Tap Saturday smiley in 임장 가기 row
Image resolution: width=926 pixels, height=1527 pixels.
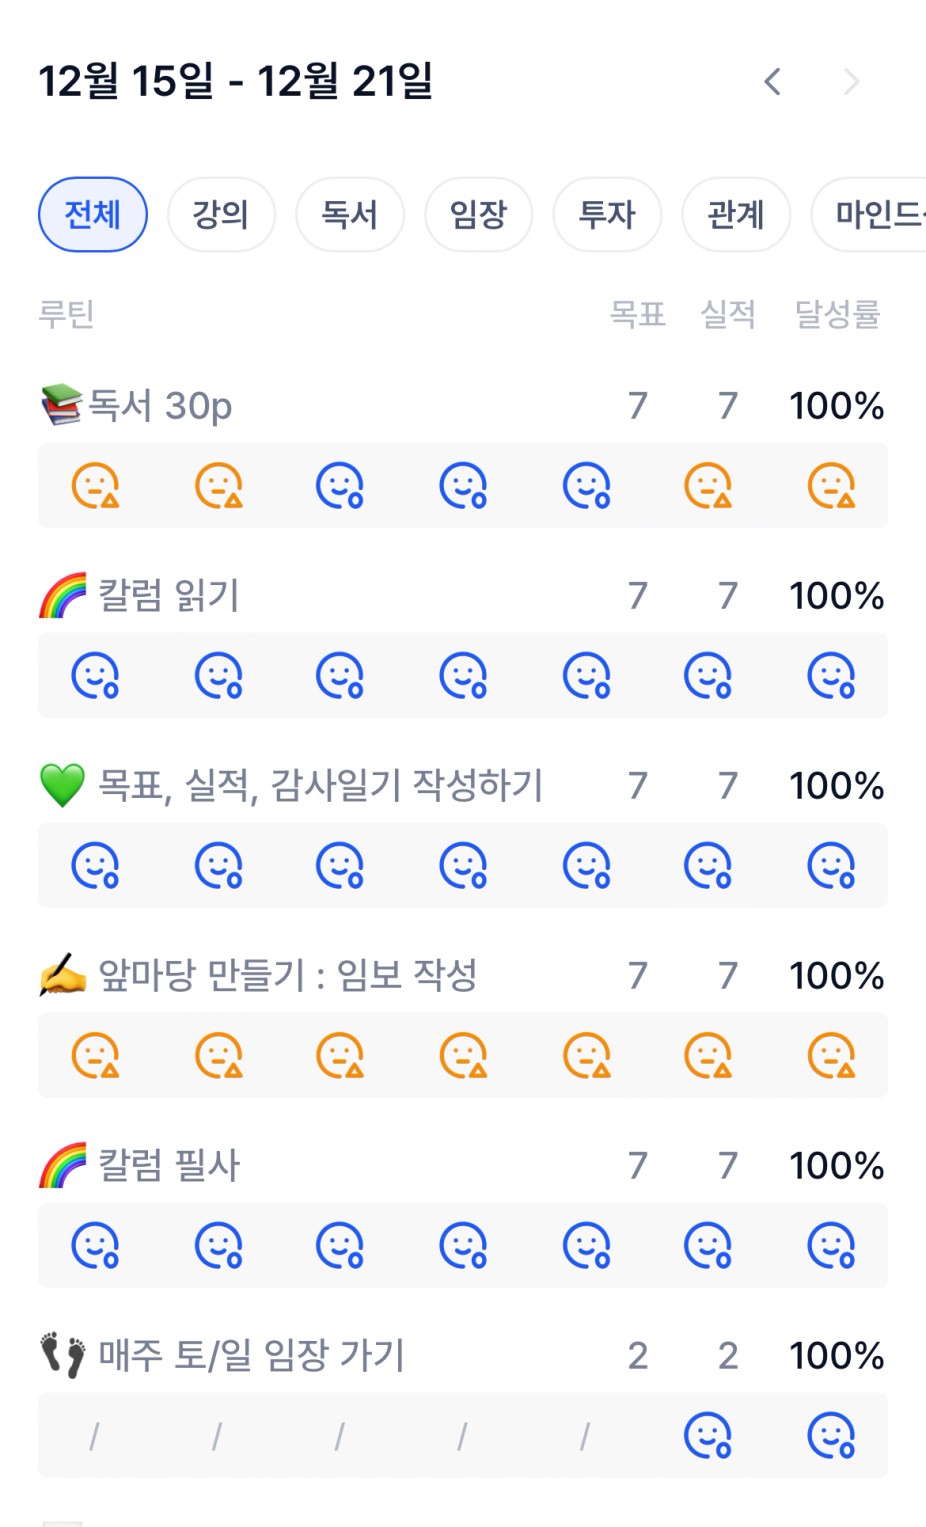click(708, 1436)
